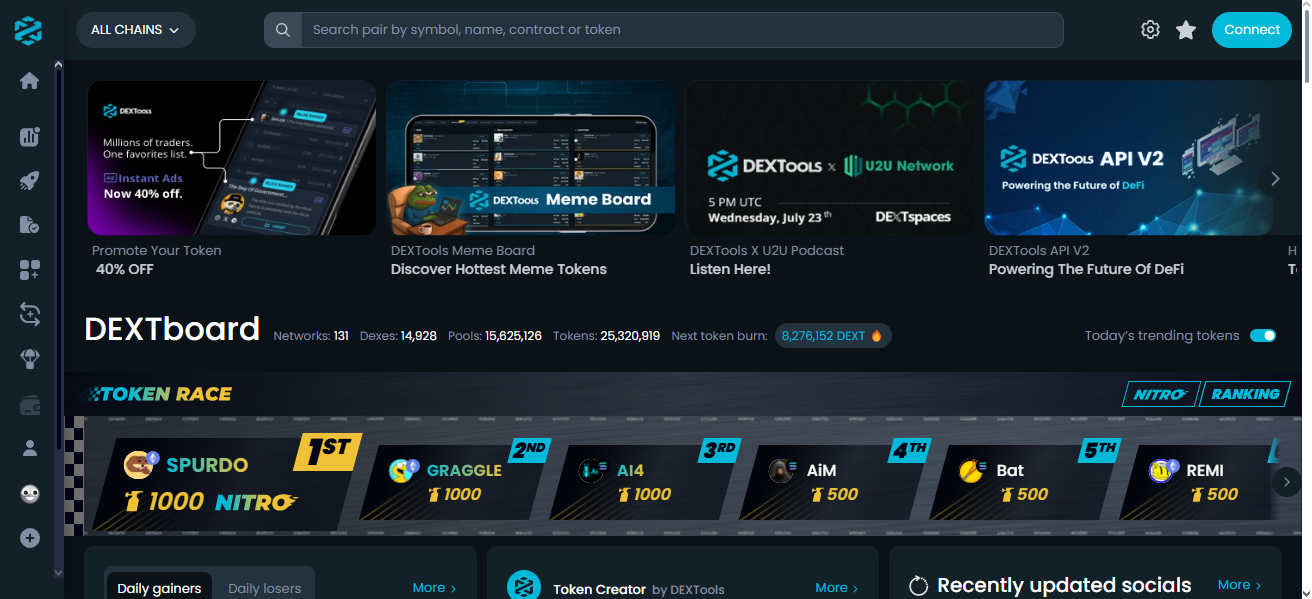Open settings gear icon in header
1312x599 pixels.
pyautogui.click(x=1150, y=30)
